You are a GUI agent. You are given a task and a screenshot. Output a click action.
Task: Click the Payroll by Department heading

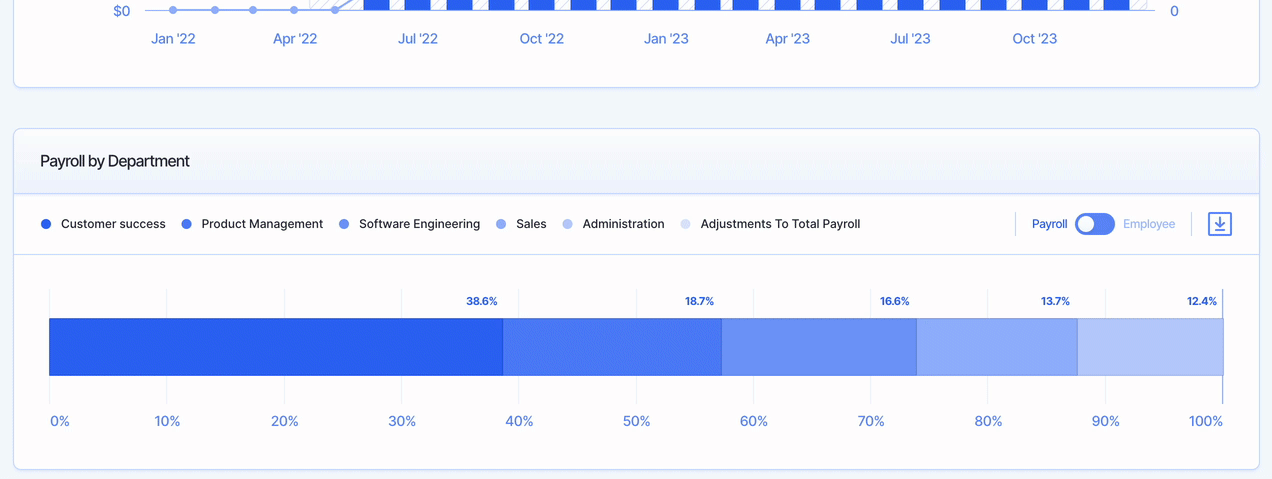click(x=115, y=161)
